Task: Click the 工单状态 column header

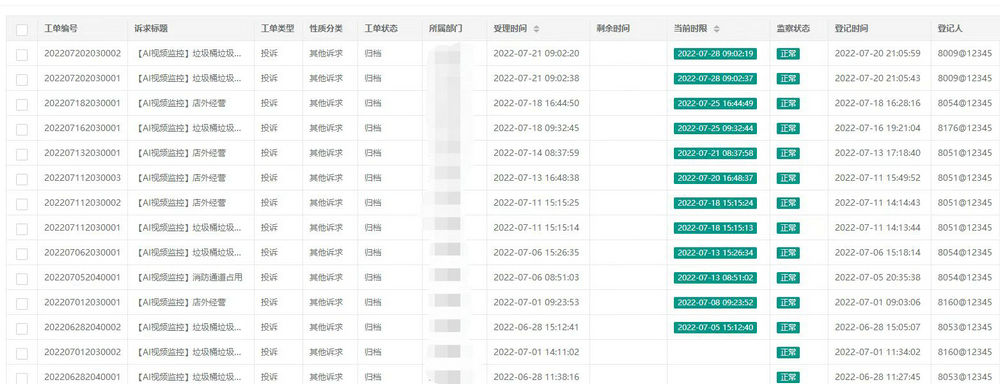Action: (381, 29)
